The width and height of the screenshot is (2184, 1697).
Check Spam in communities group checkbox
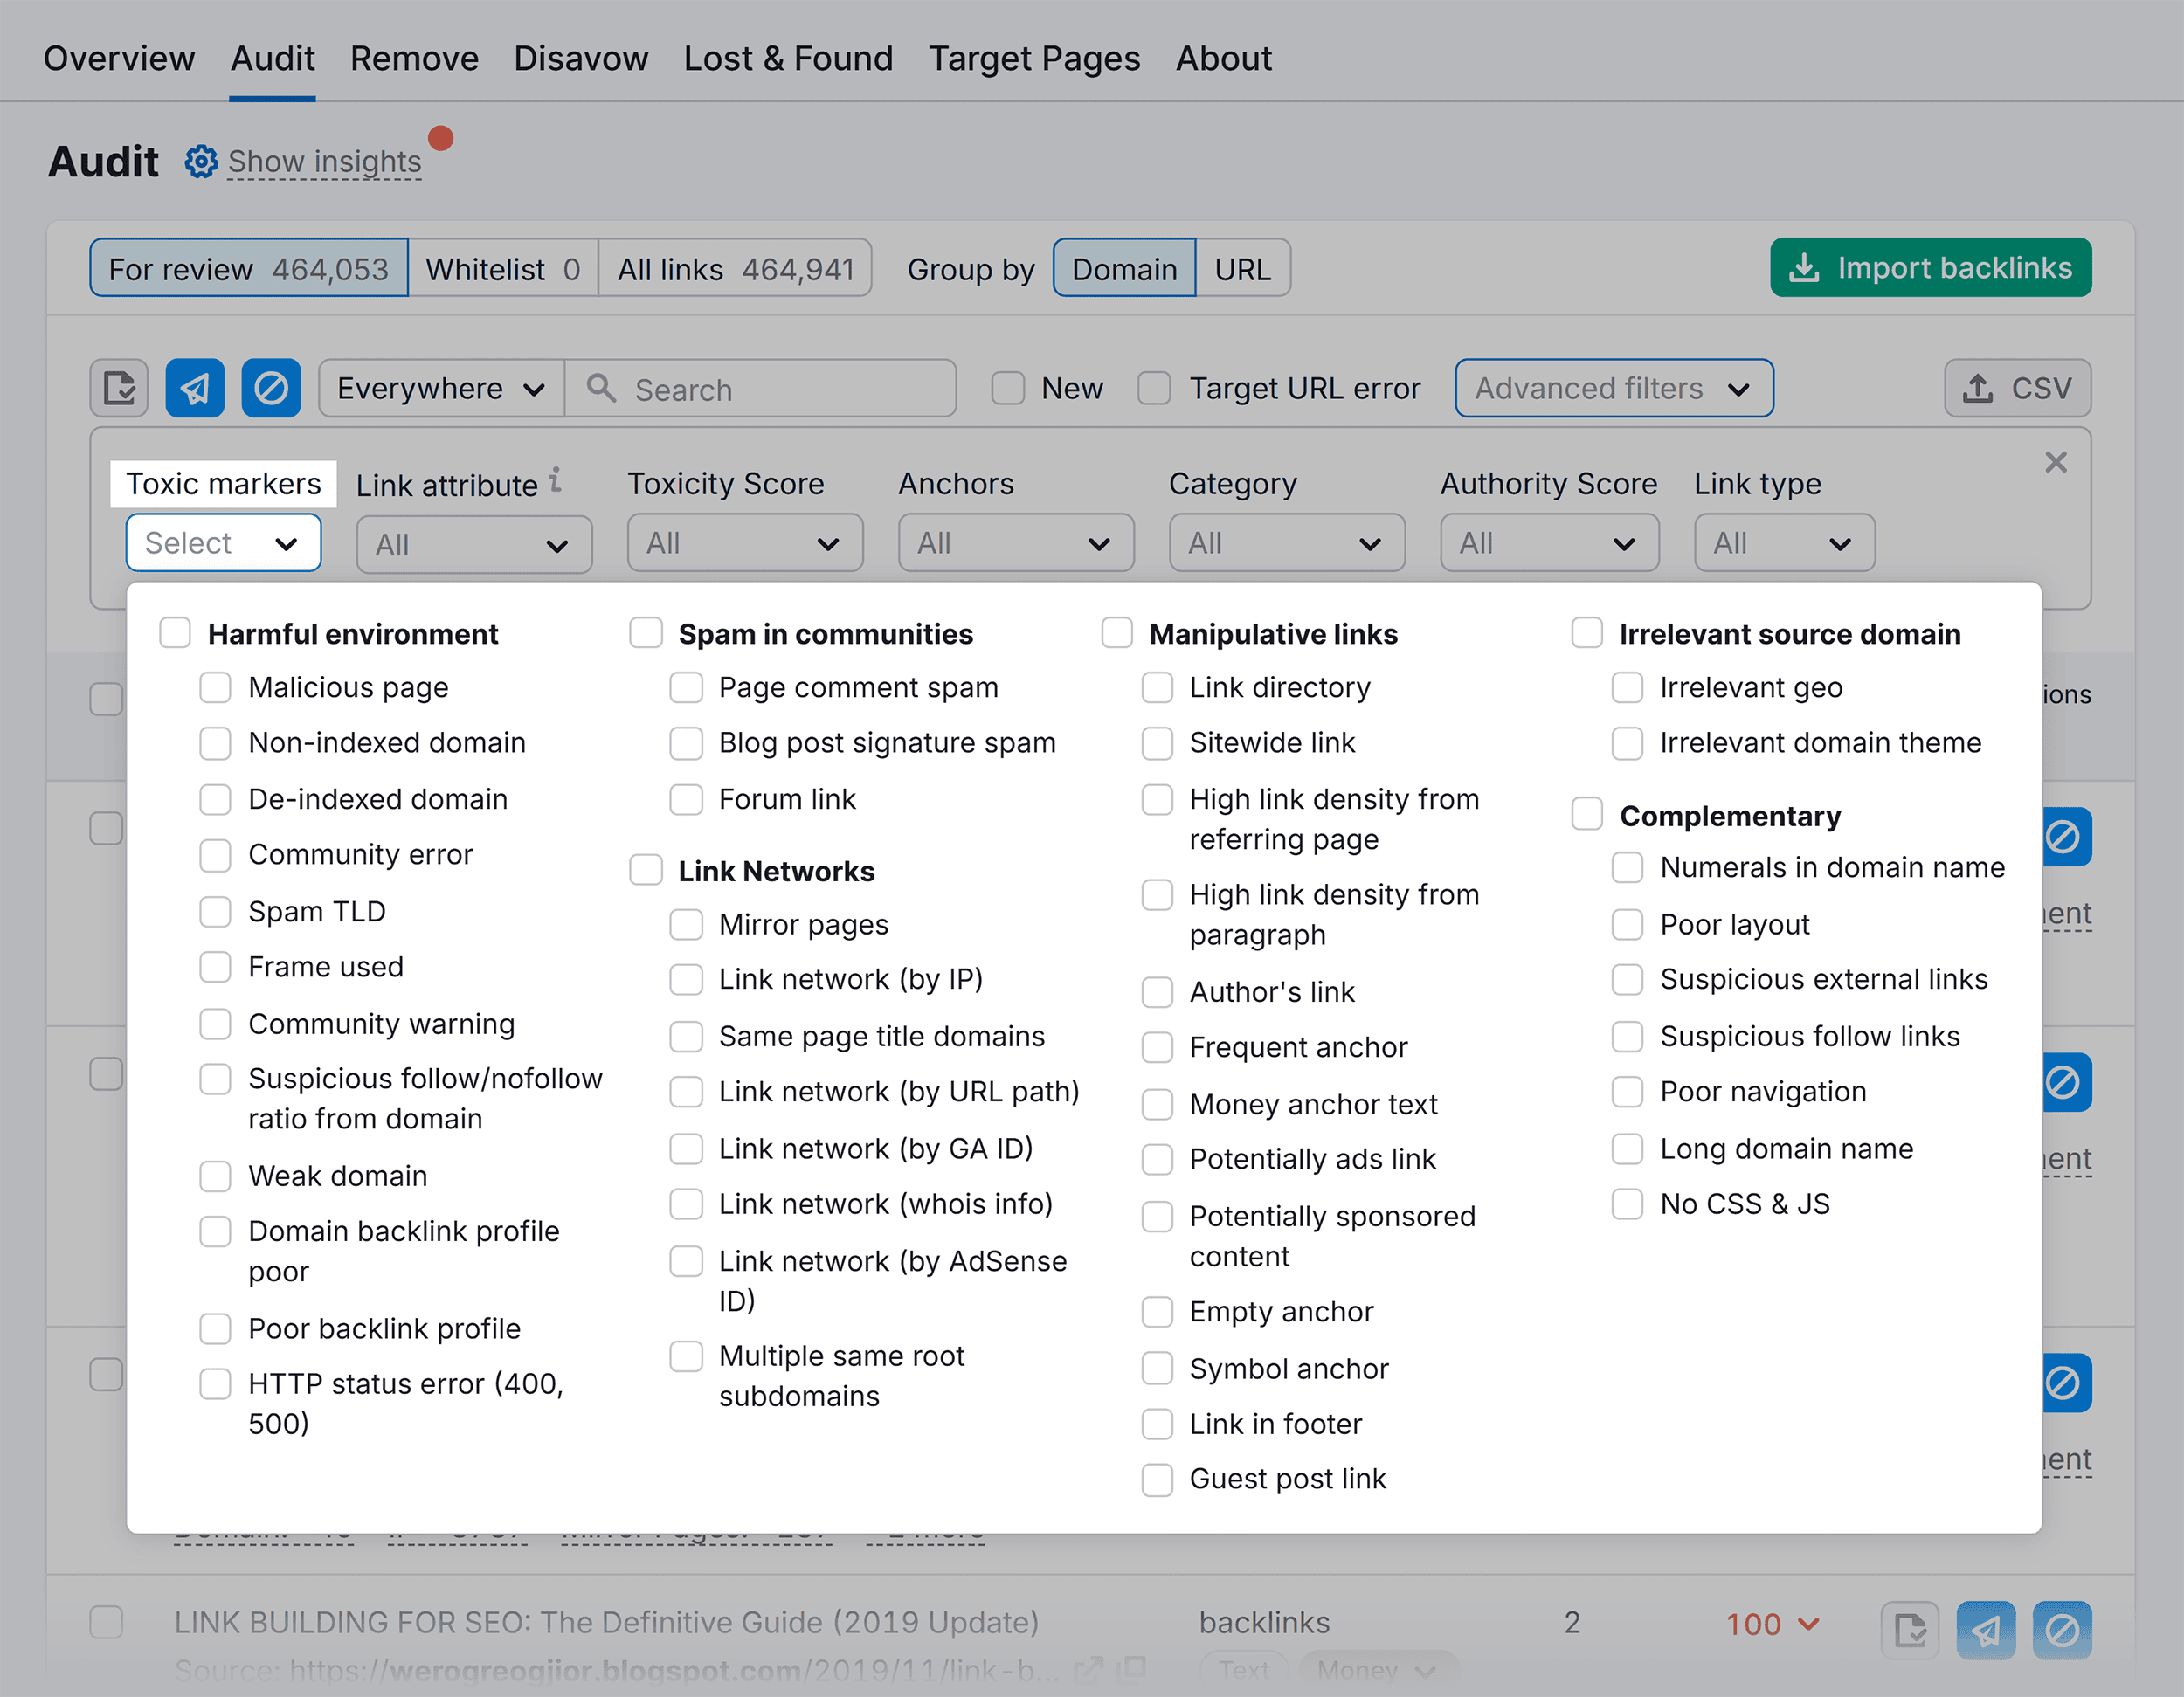646,633
